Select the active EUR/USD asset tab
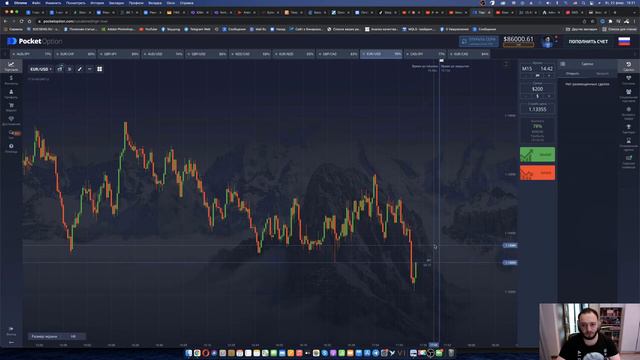Image resolution: width=640 pixels, height=360 pixels. [381, 54]
